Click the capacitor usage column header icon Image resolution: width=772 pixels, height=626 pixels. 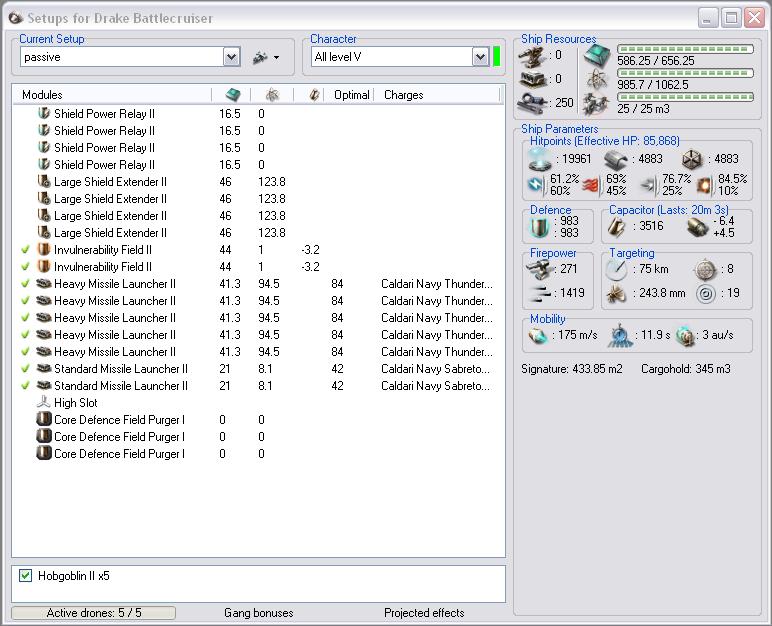tap(313, 95)
